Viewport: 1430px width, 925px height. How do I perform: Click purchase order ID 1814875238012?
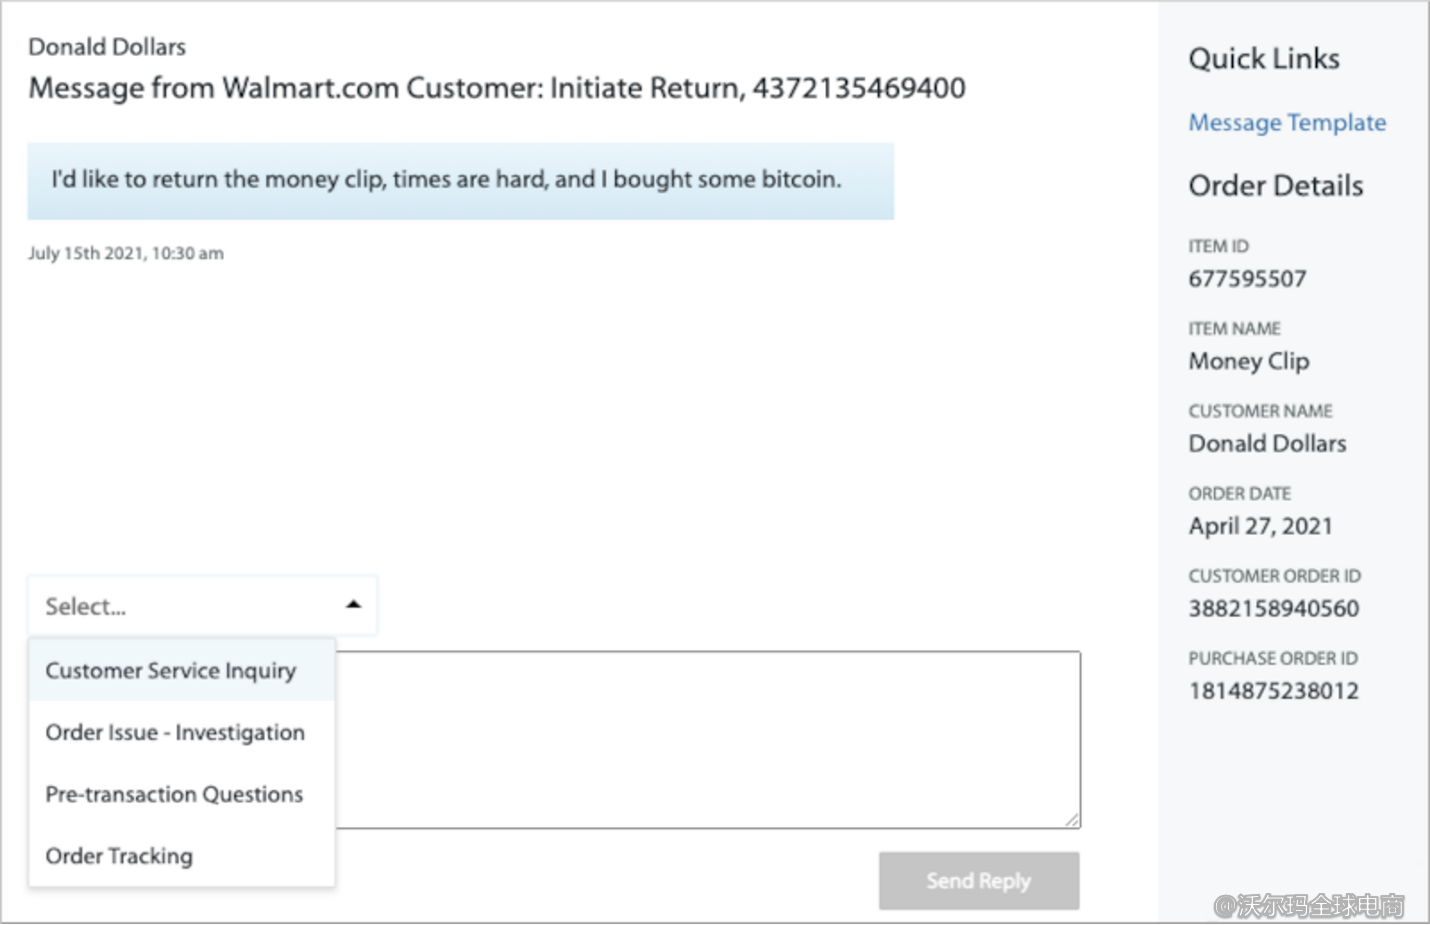[1274, 691]
